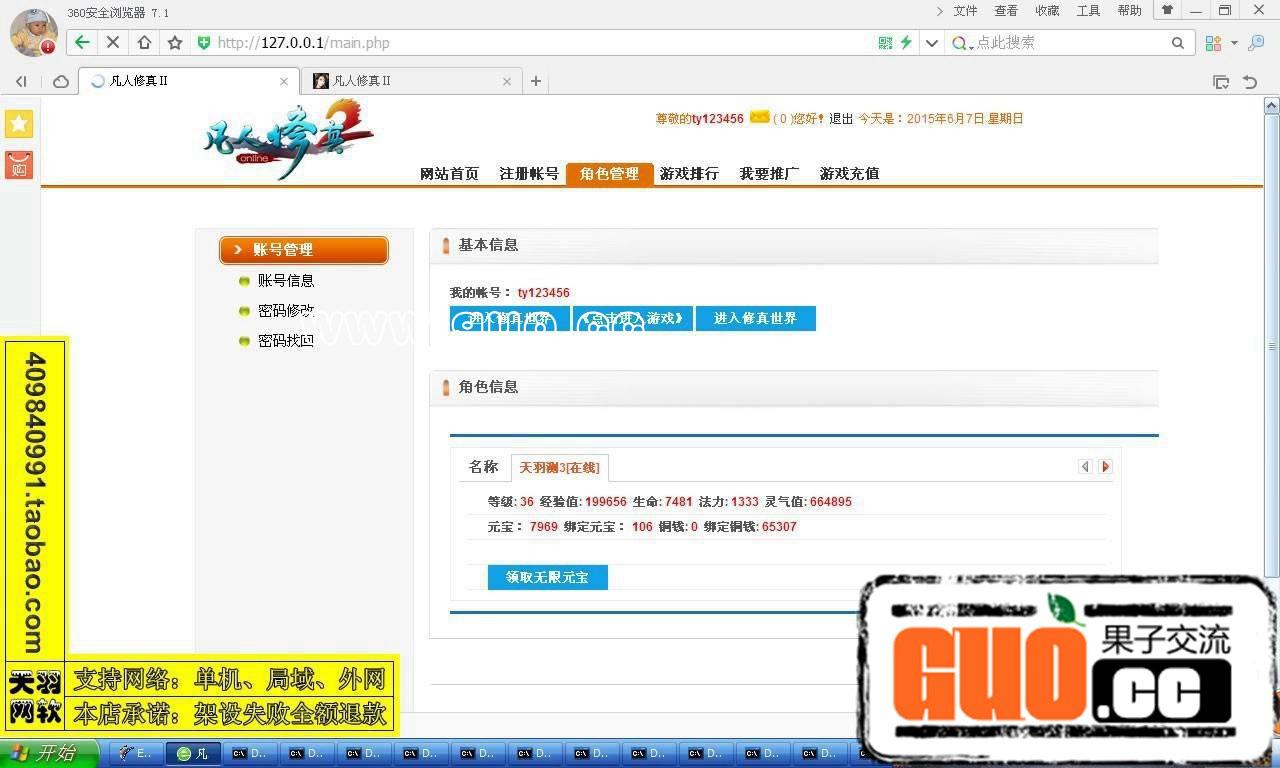The width and height of the screenshot is (1280, 768).
Task: Open the yellow star favorites sidebar icon
Action: coord(19,124)
